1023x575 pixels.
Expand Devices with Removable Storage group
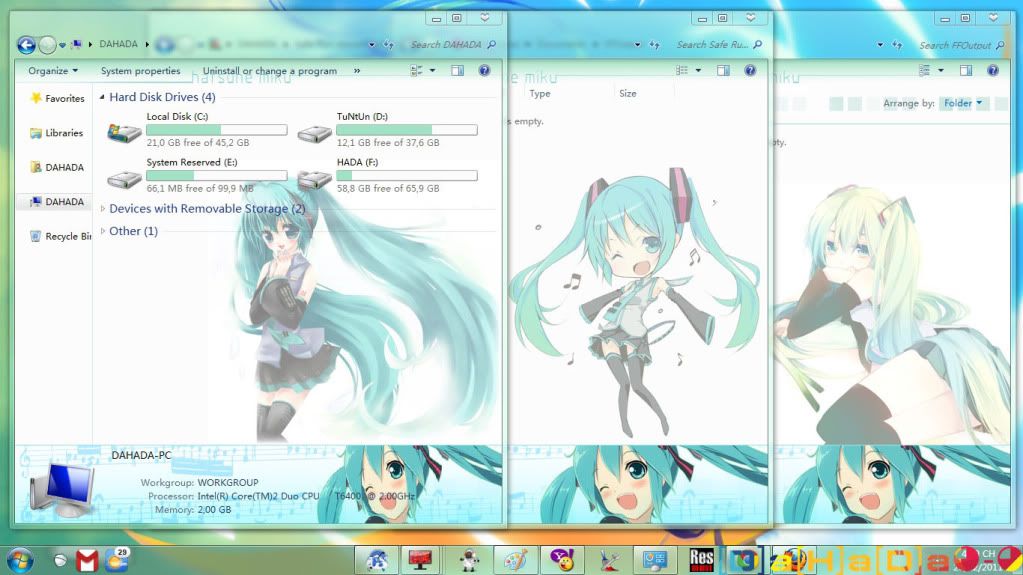point(103,209)
